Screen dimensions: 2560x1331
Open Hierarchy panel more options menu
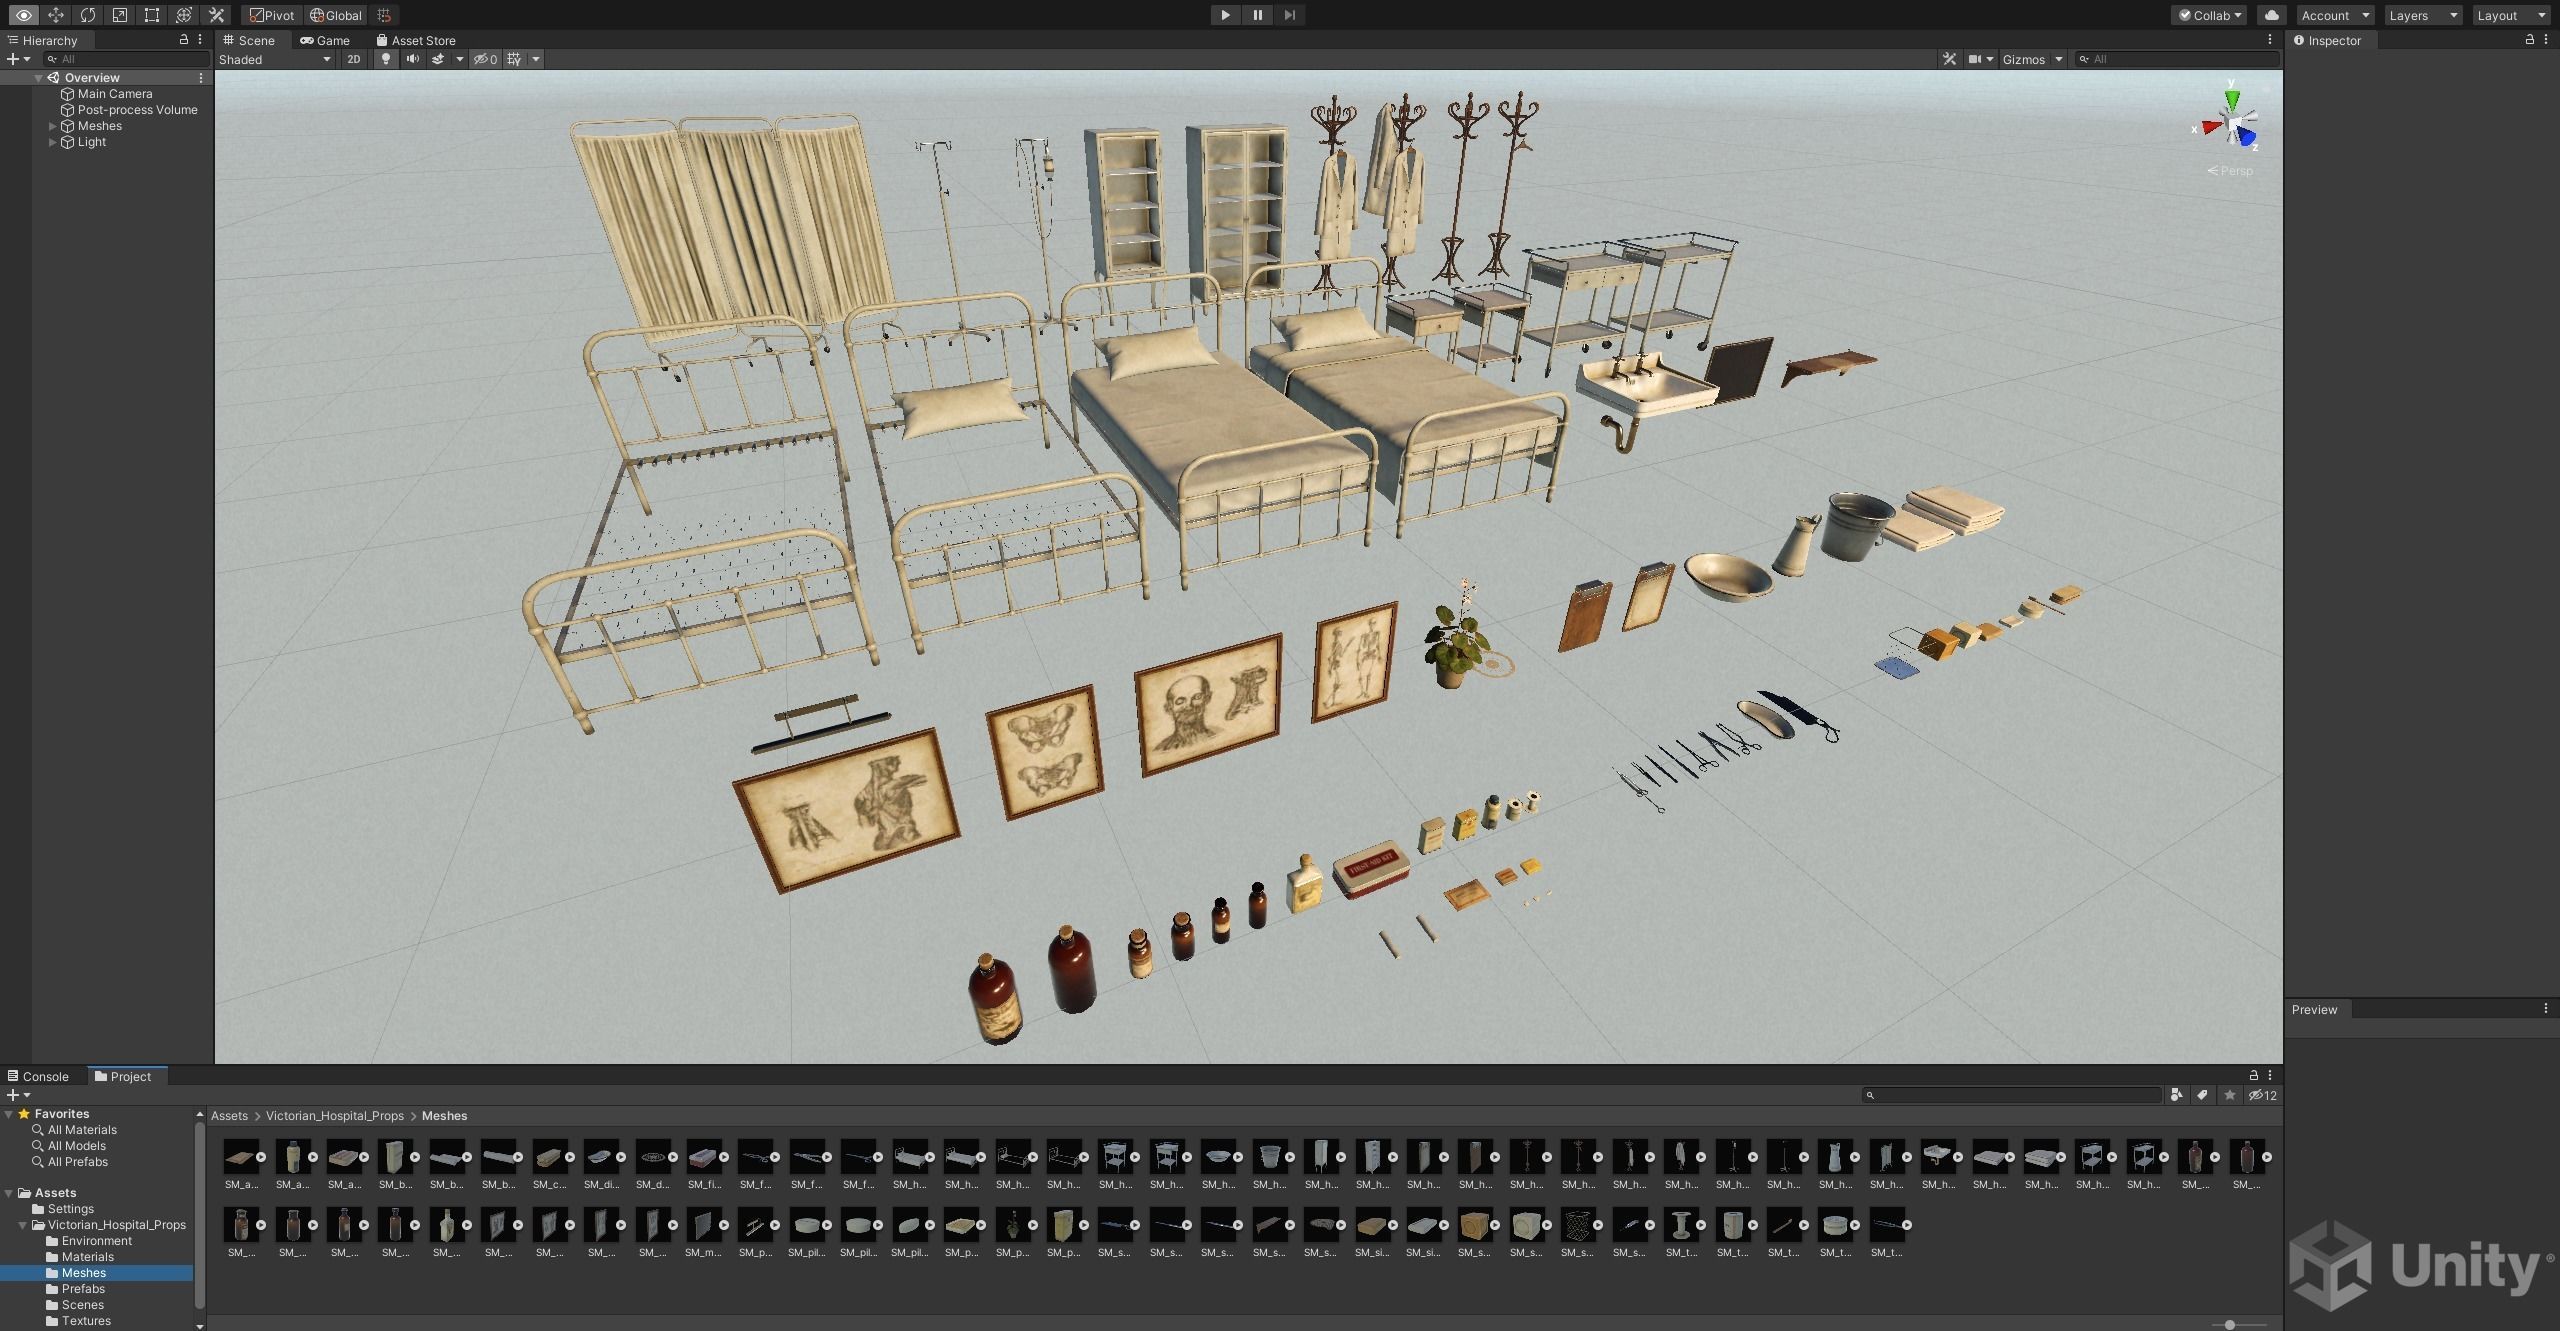click(200, 40)
